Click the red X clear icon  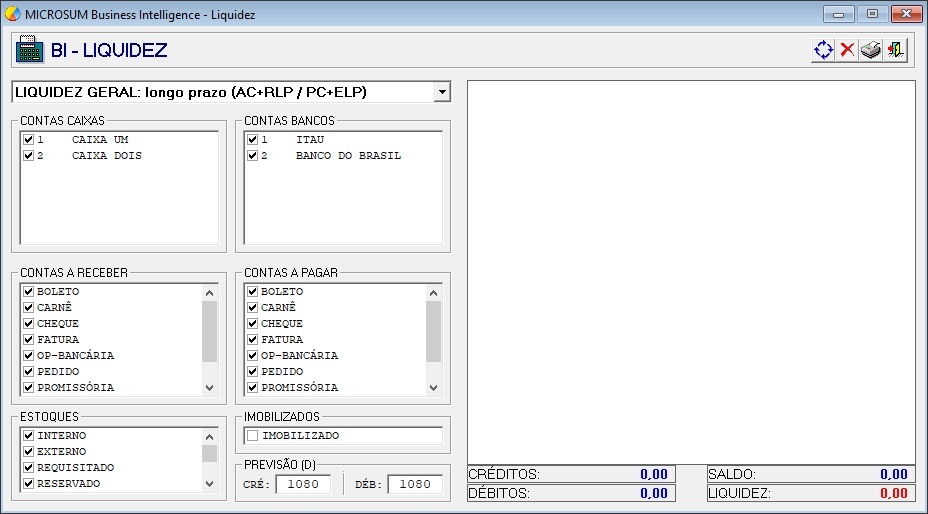[847, 50]
